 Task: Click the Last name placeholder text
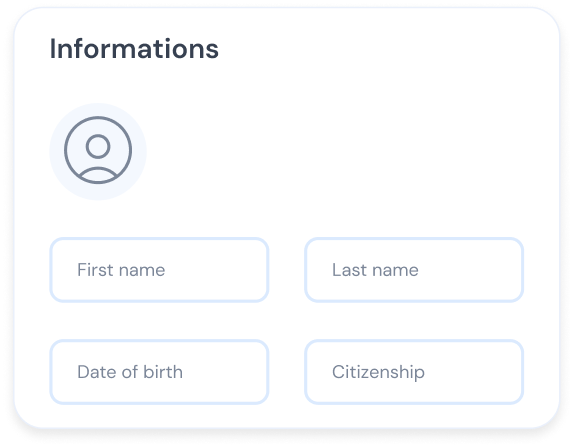coord(375,270)
